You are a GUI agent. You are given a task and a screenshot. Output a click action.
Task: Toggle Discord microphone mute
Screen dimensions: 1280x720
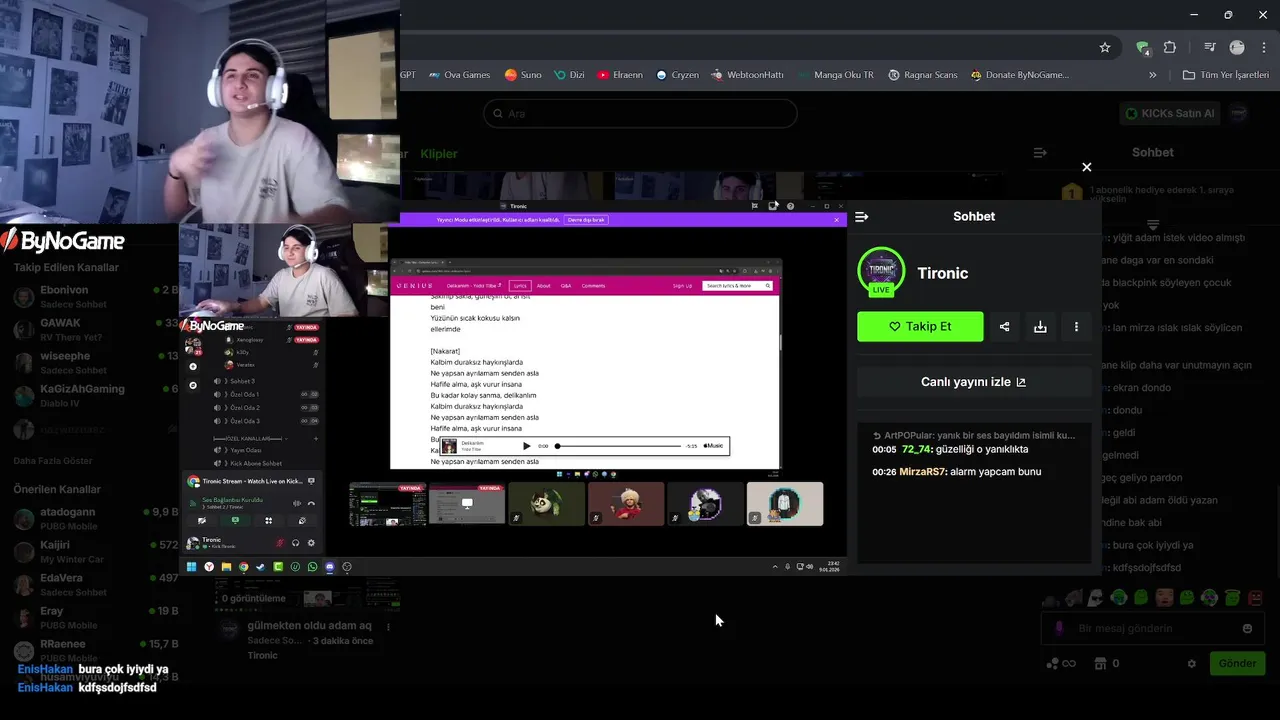[280, 543]
